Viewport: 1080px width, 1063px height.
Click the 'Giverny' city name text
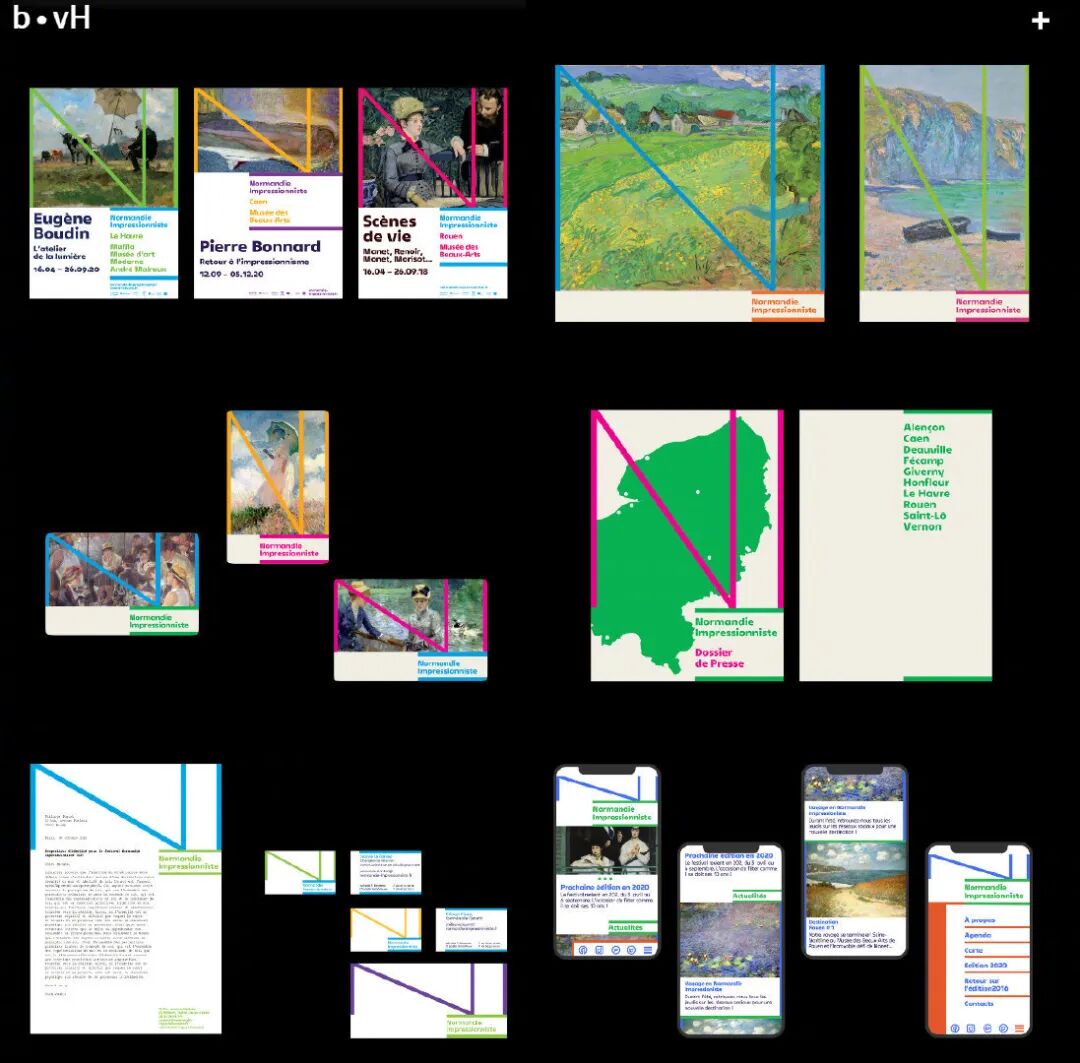[x=923, y=472]
